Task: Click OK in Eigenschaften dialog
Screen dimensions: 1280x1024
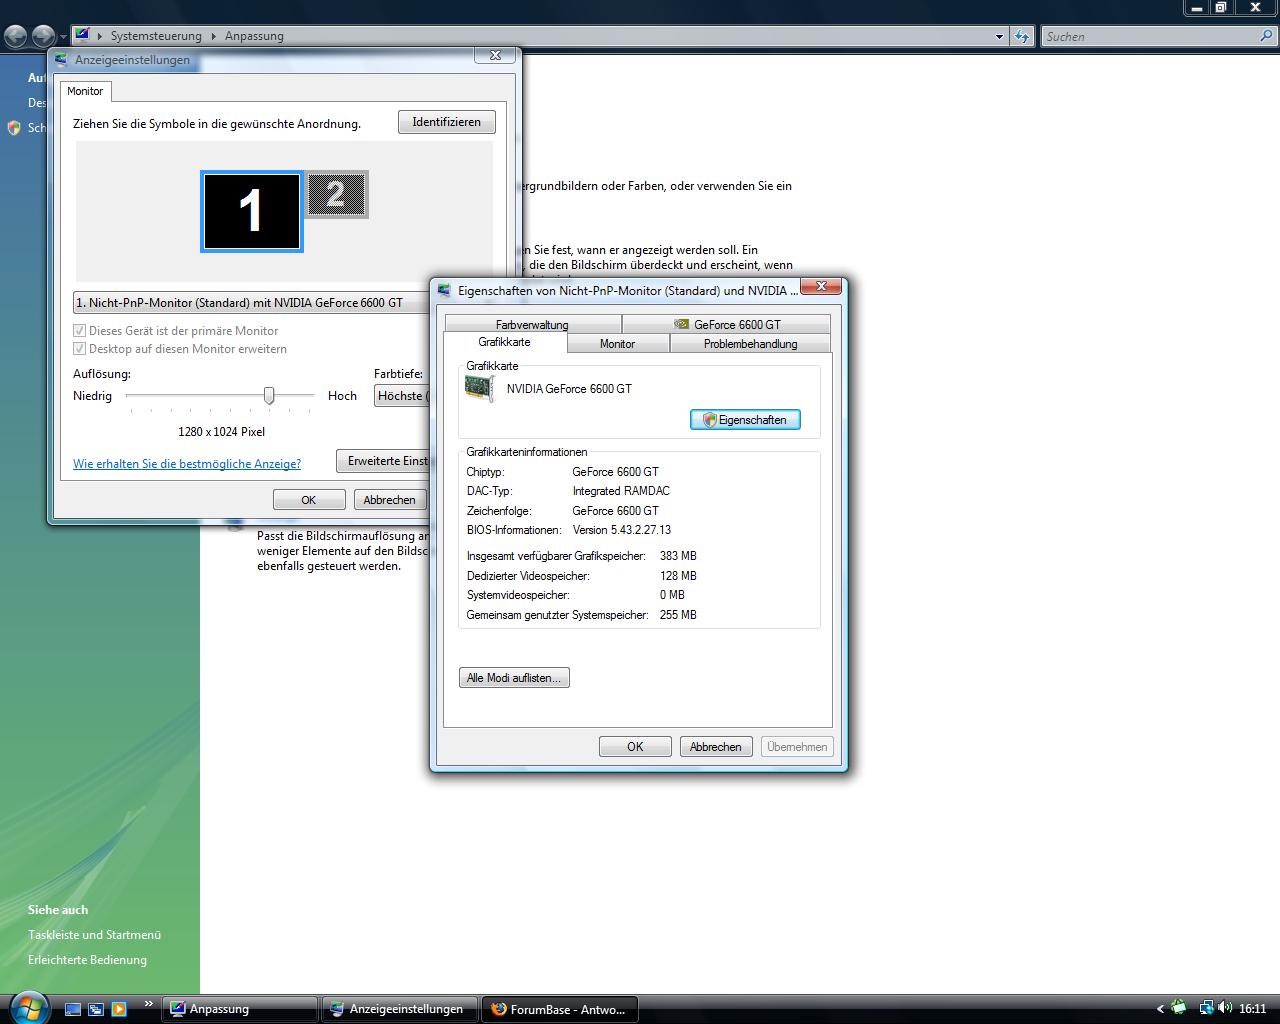Action: [x=635, y=747]
